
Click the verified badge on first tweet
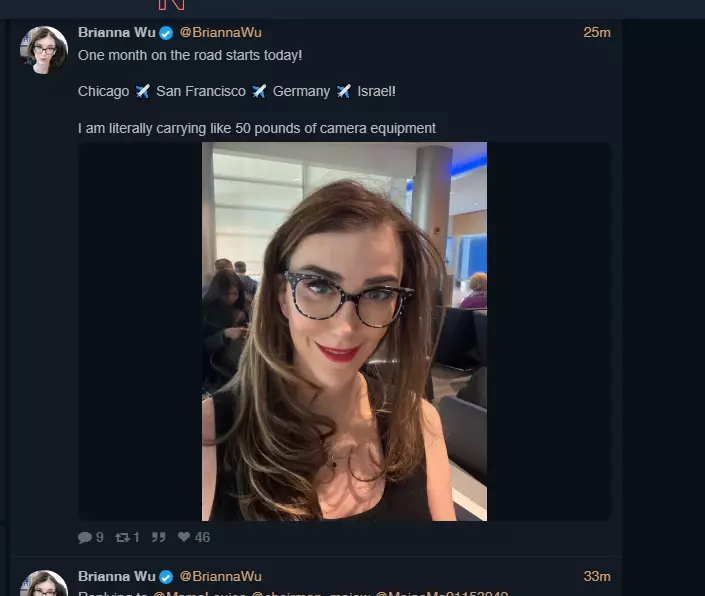[166, 33]
